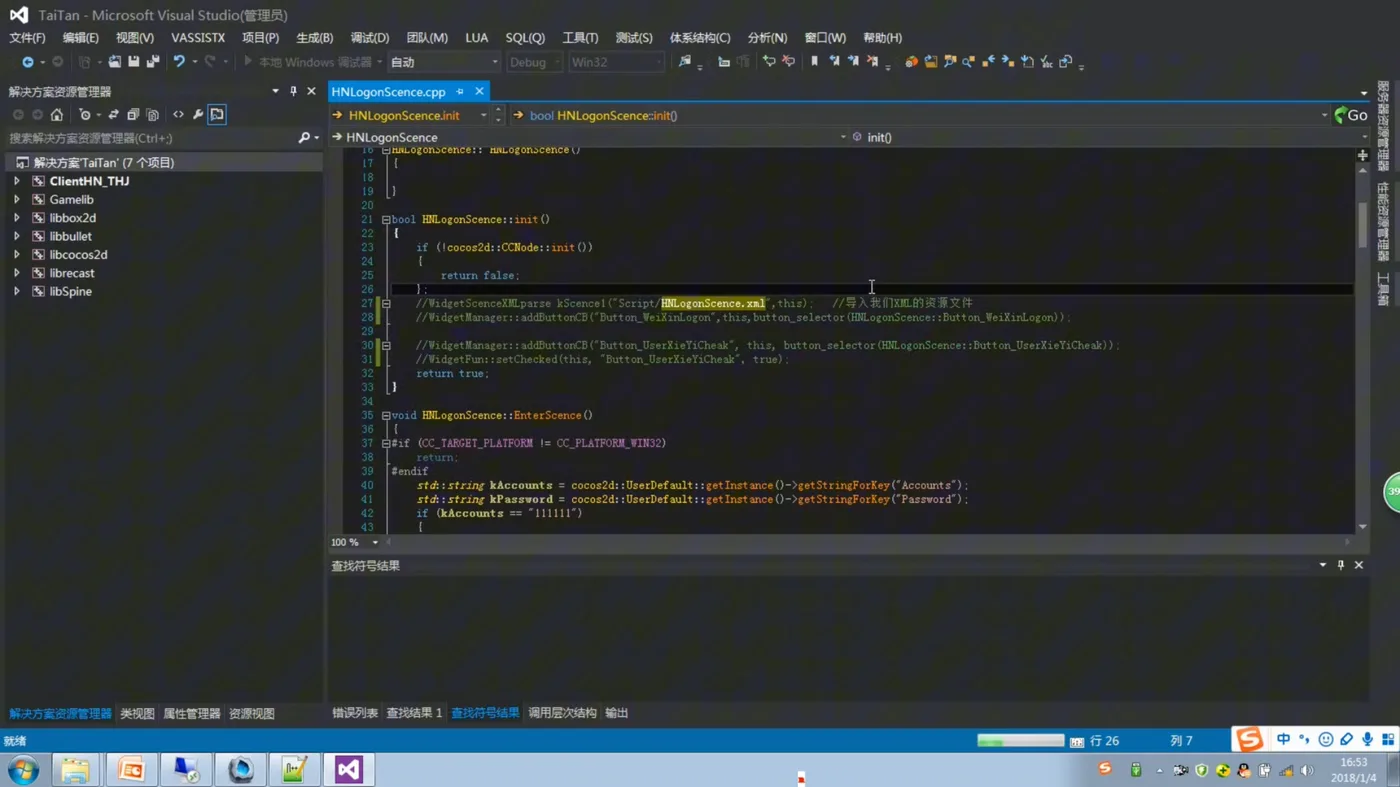Open Properties wrench icon in Solution Explorer
This screenshot has width=1400, height=787.
click(198, 115)
